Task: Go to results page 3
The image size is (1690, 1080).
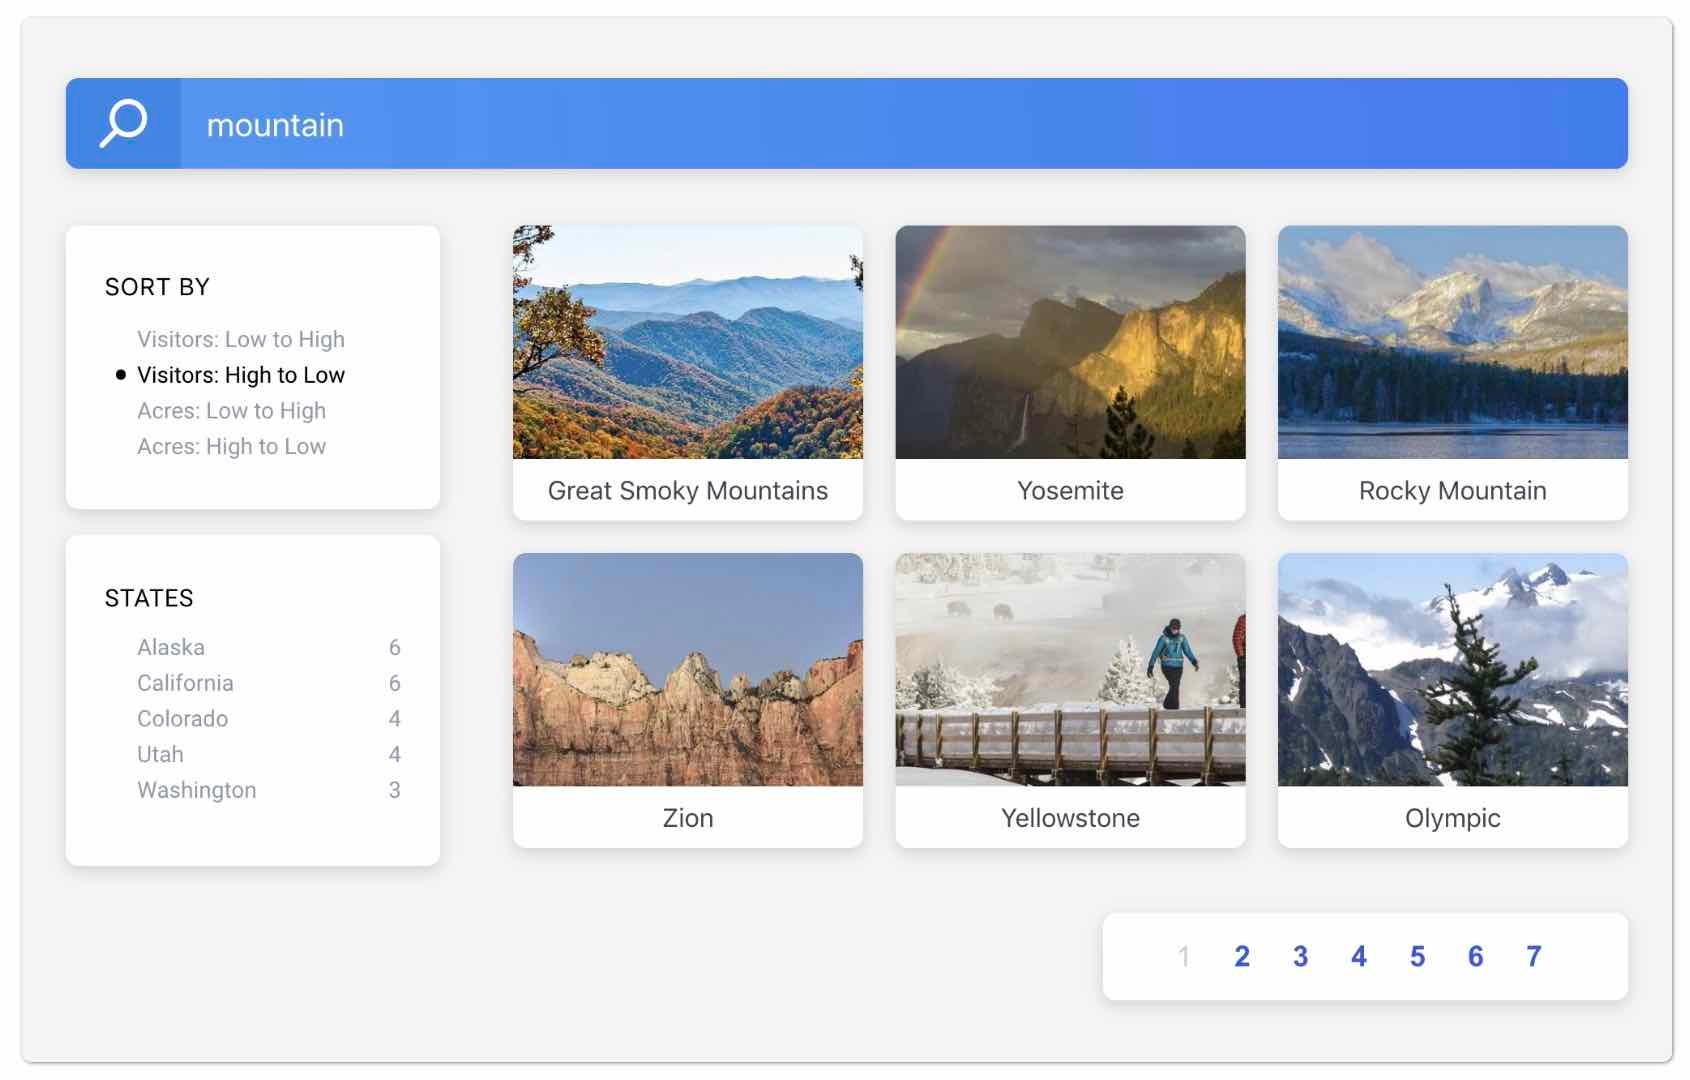Action: [1300, 957]
